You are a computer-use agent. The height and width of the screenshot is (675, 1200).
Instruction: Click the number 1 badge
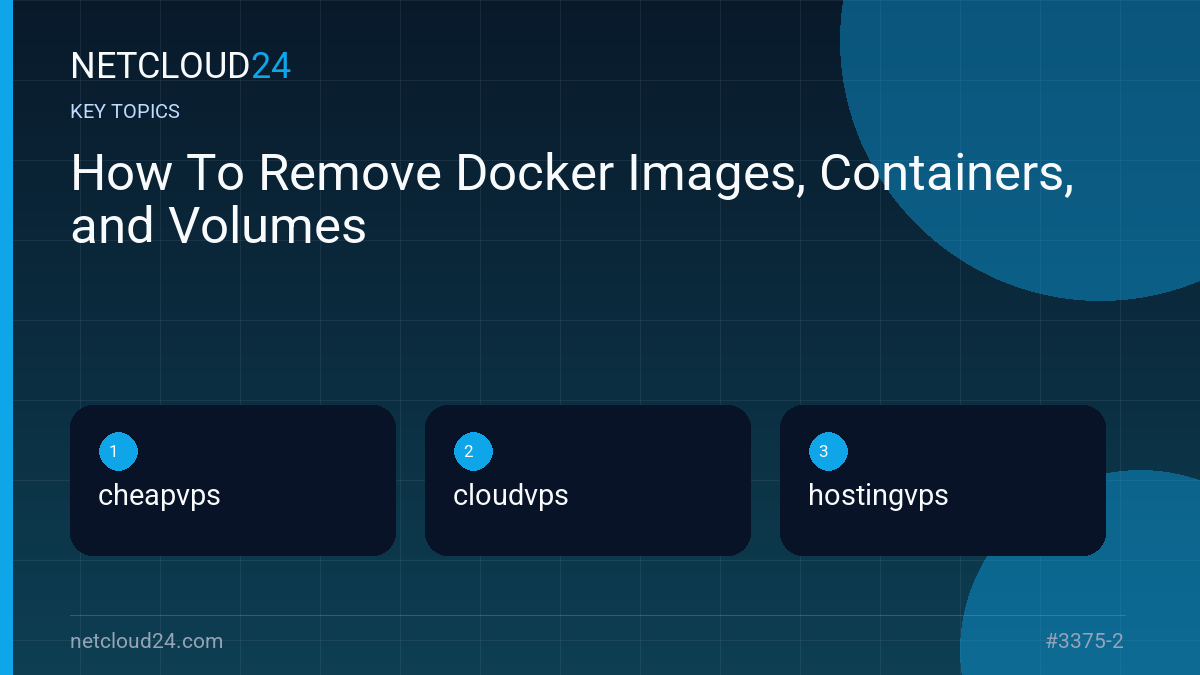[x=118, y=451]
